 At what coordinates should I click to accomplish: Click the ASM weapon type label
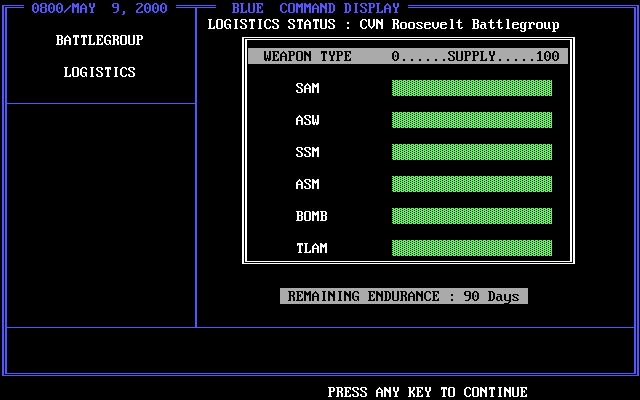(307, 184)
